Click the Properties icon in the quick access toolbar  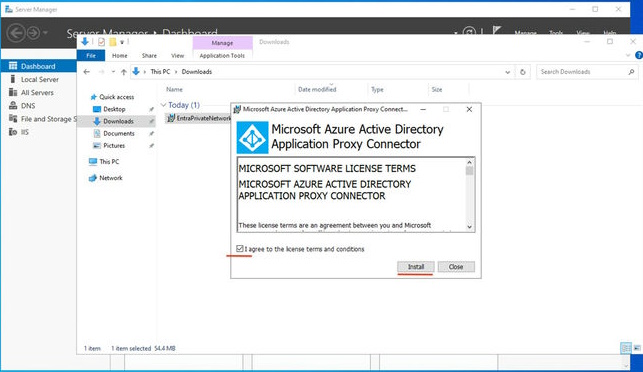[102, 42]
